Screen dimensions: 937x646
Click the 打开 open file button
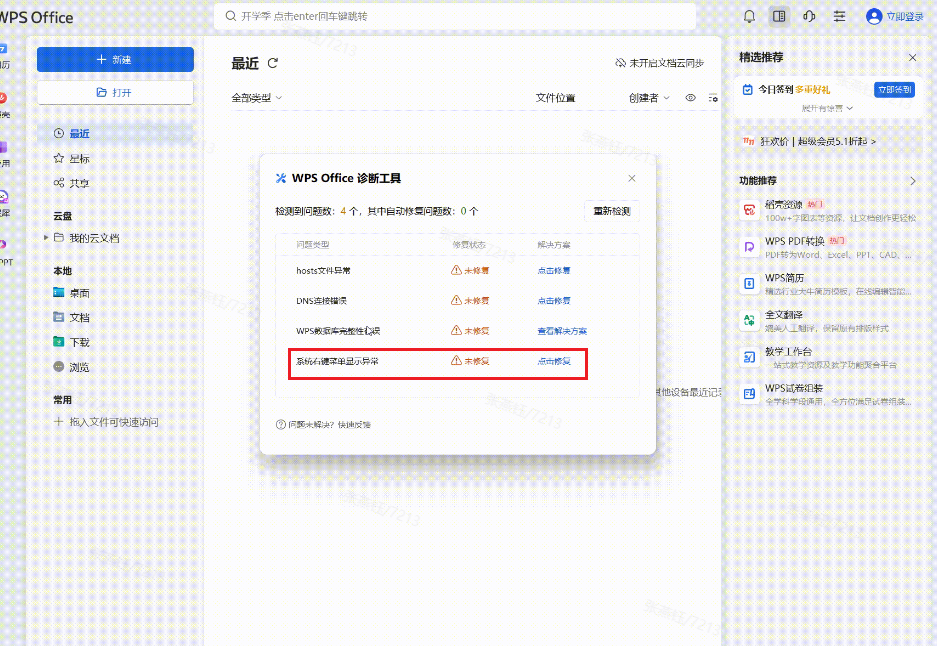click(x=115, y=92)
